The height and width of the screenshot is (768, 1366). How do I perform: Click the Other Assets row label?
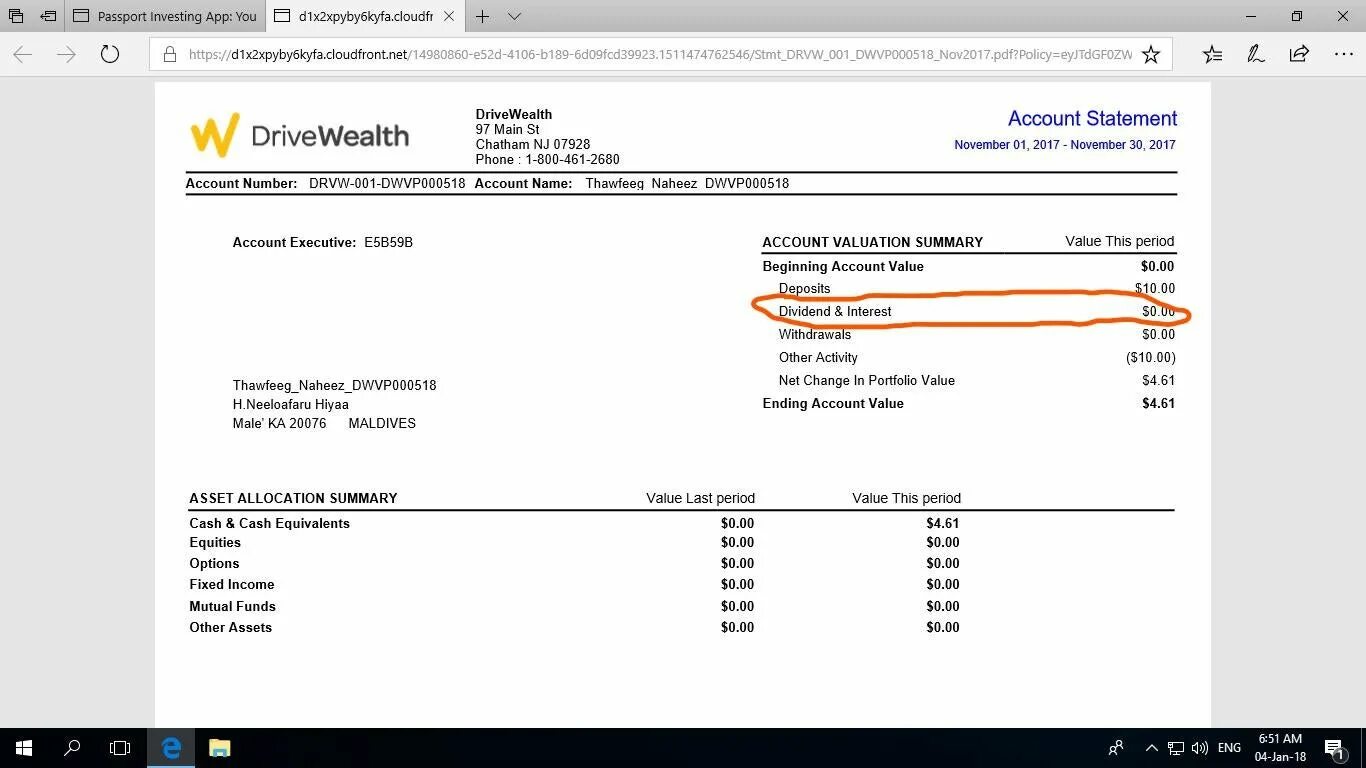[x=230, y=627]
